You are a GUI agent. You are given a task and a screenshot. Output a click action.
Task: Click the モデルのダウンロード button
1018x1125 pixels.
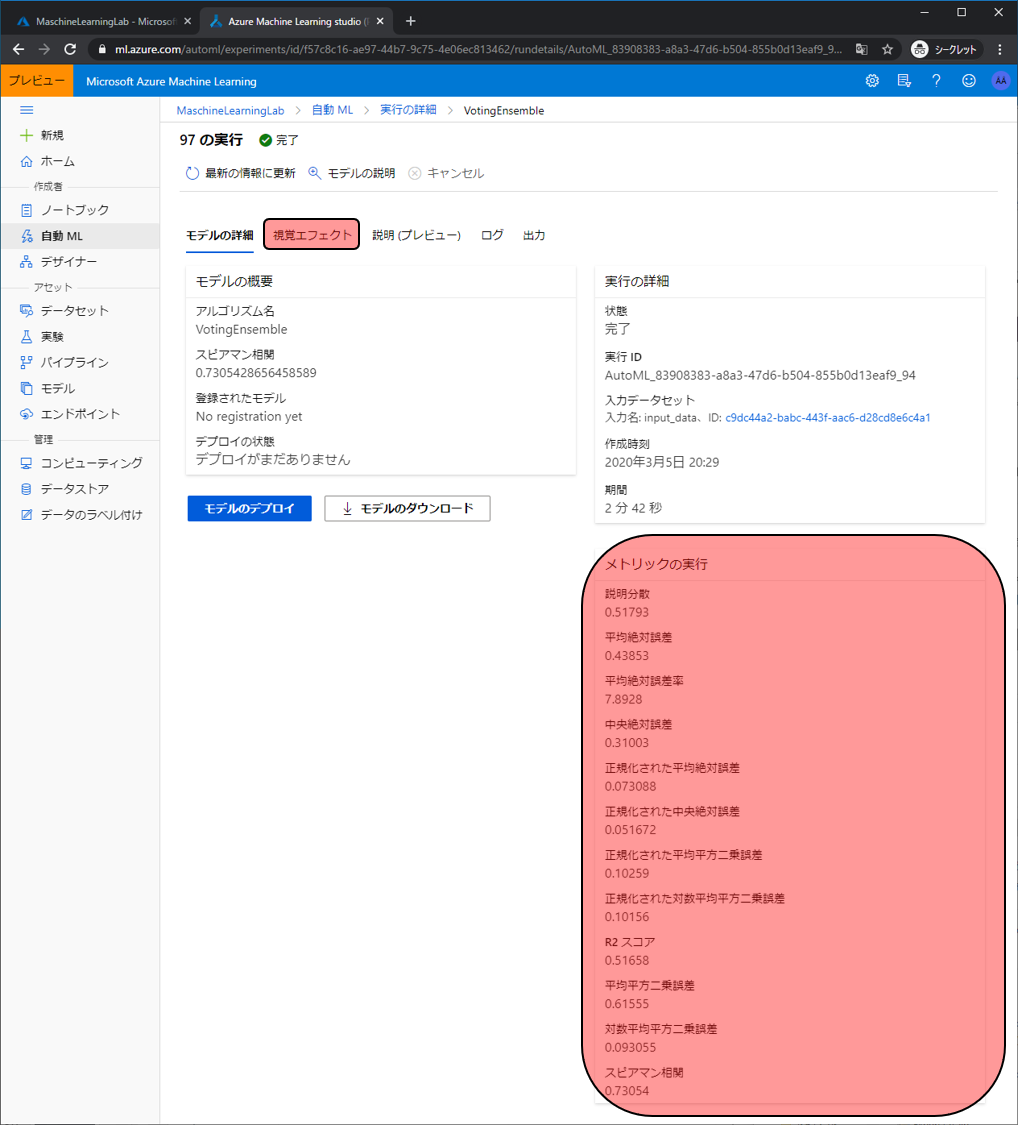click(407, 508)
